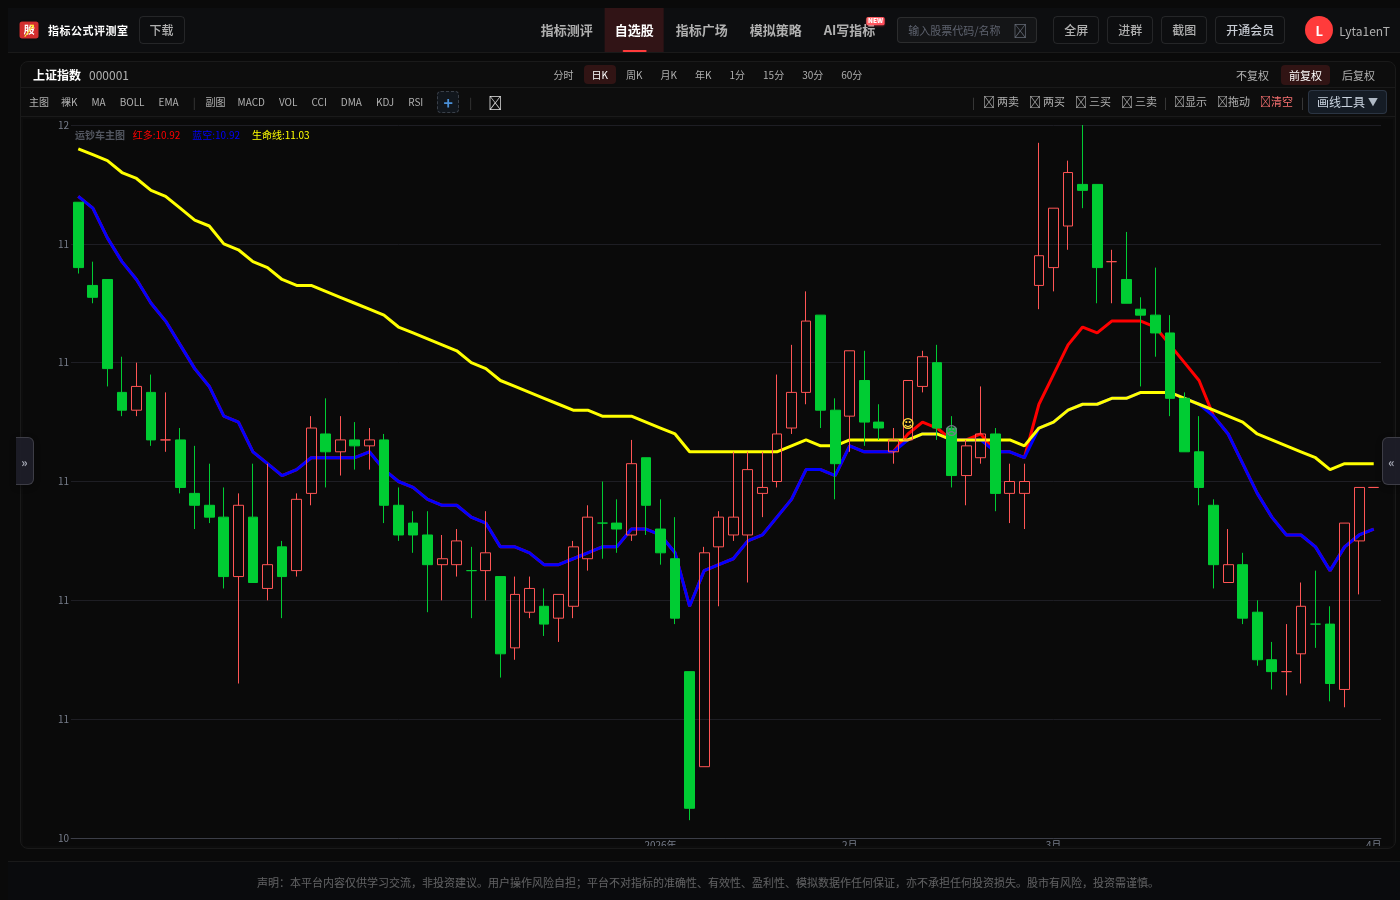The height and width of the screenshot is (900, 1400).
Task: Click the 下载 download button
Action: click(x=162, y=30)
